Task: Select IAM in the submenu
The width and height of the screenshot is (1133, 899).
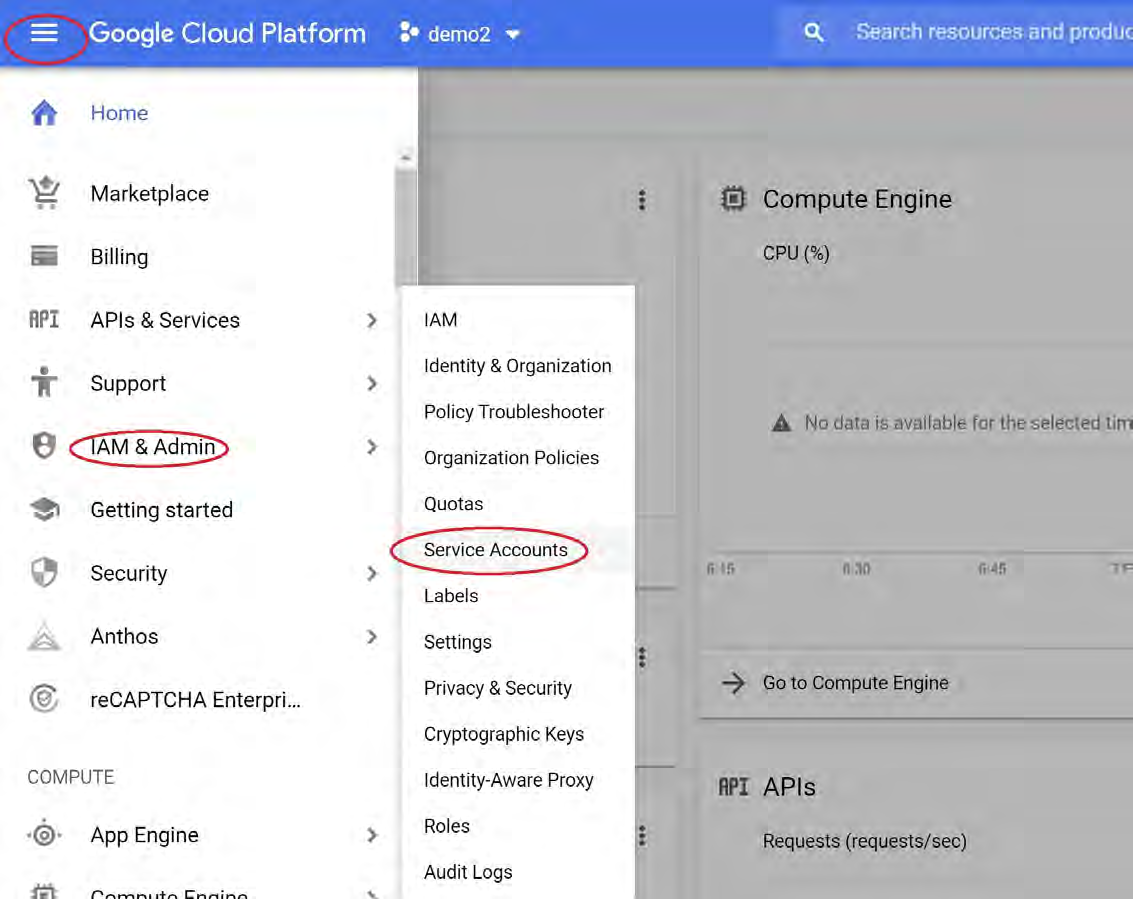Action: (441, 319)
